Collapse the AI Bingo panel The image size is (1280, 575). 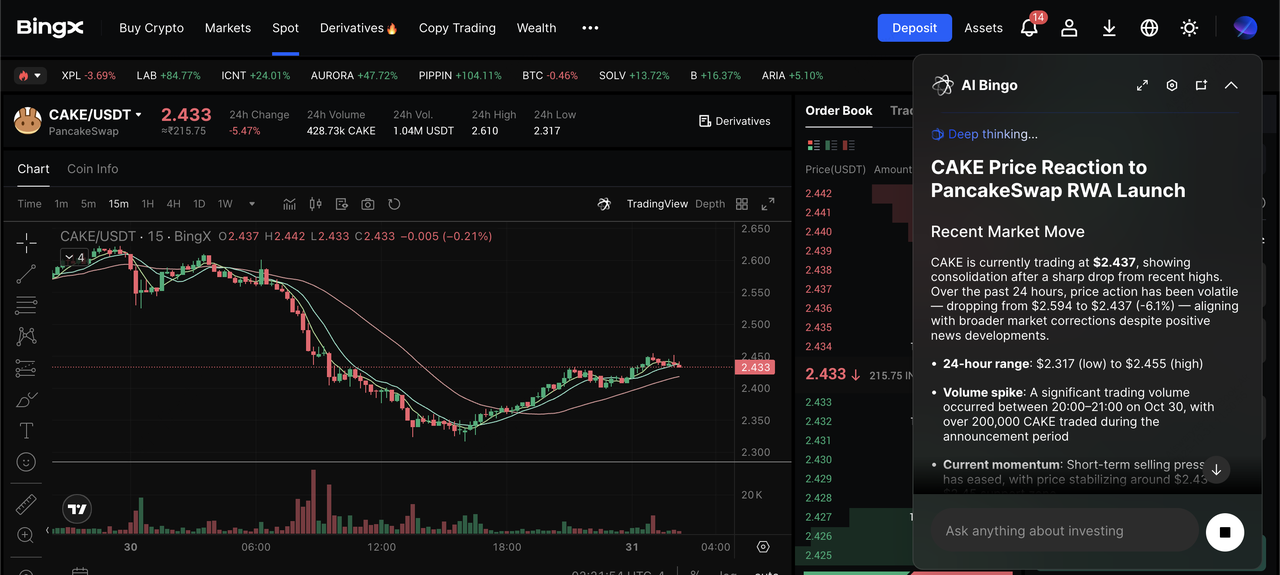[1231, 86]
